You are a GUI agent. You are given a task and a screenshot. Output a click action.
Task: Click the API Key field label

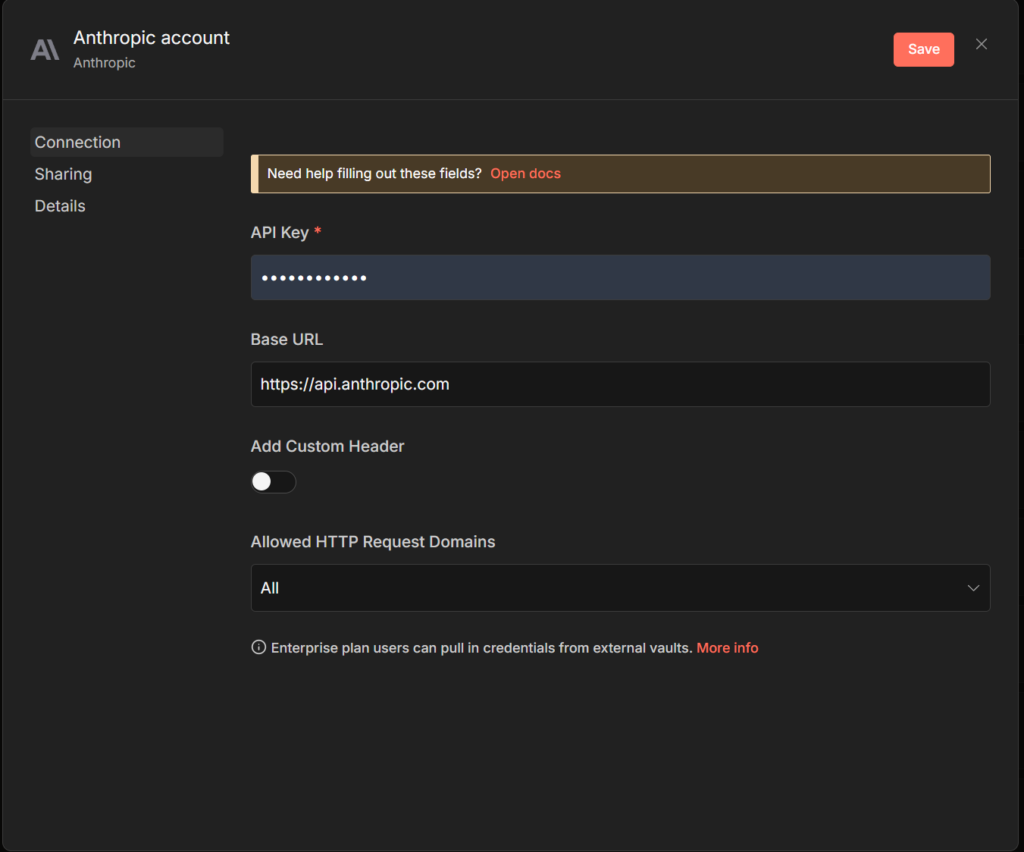(x=280, y=232)
